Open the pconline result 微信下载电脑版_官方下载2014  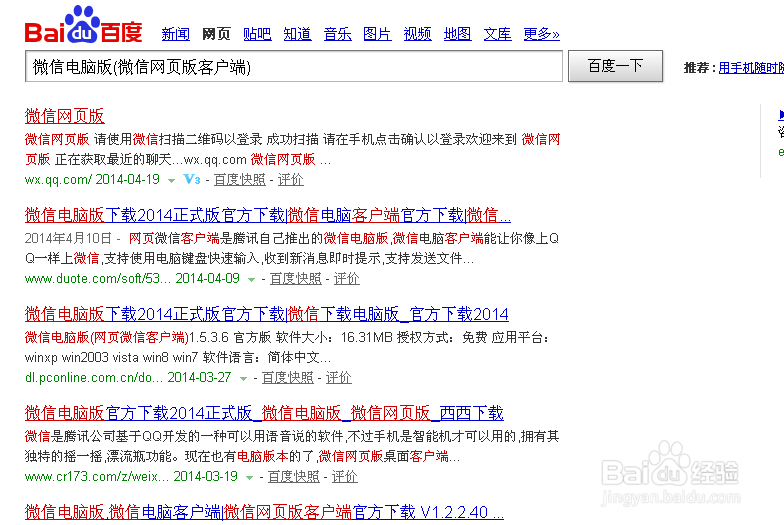coord(266,314)
